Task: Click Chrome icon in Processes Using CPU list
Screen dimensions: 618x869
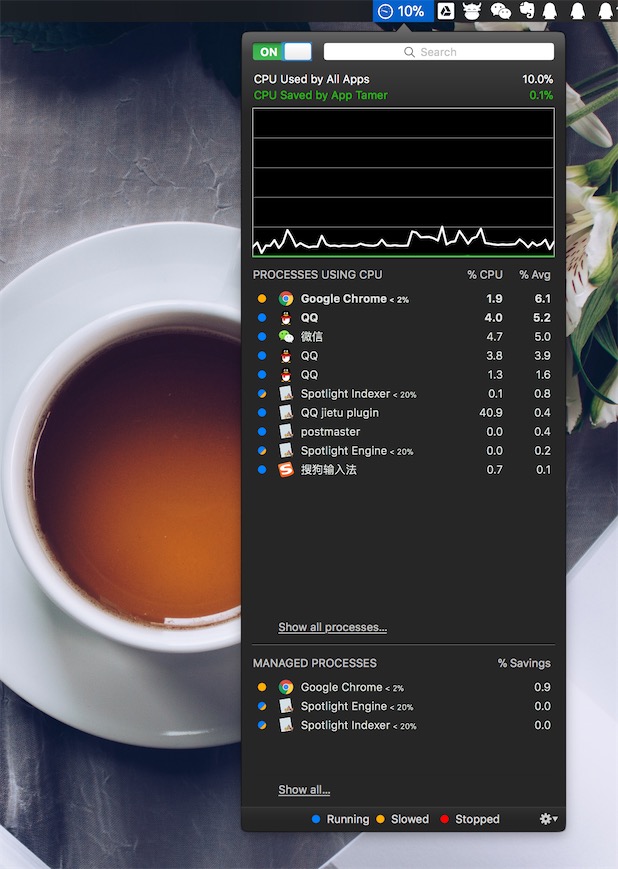Action: (285, 299)
